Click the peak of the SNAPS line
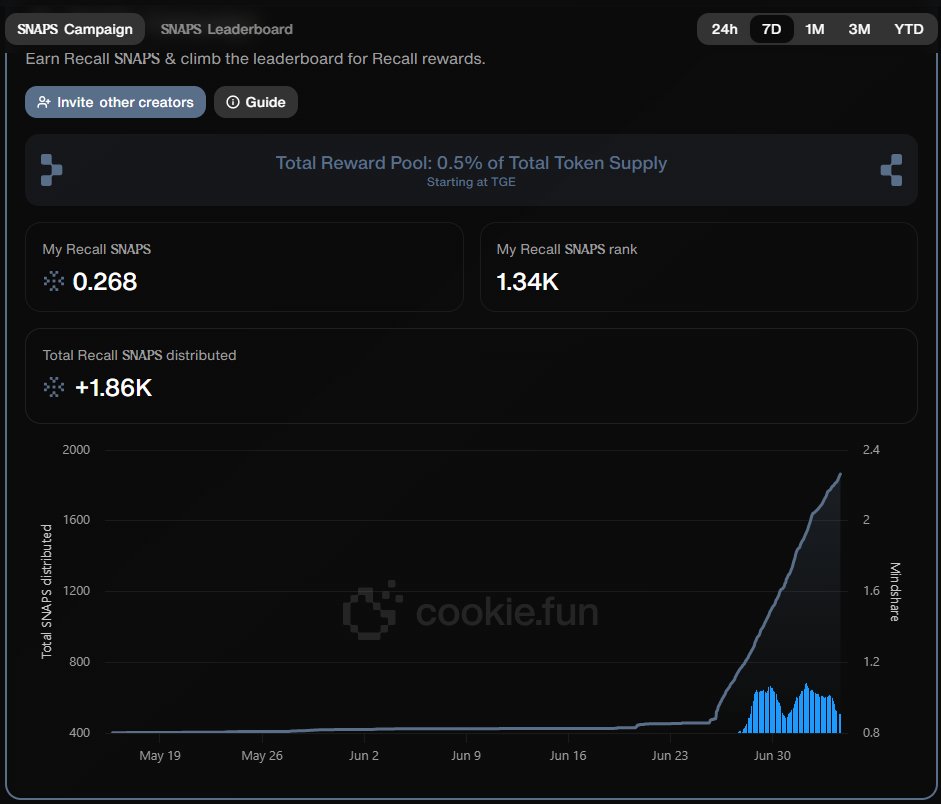 click(840, 474)
